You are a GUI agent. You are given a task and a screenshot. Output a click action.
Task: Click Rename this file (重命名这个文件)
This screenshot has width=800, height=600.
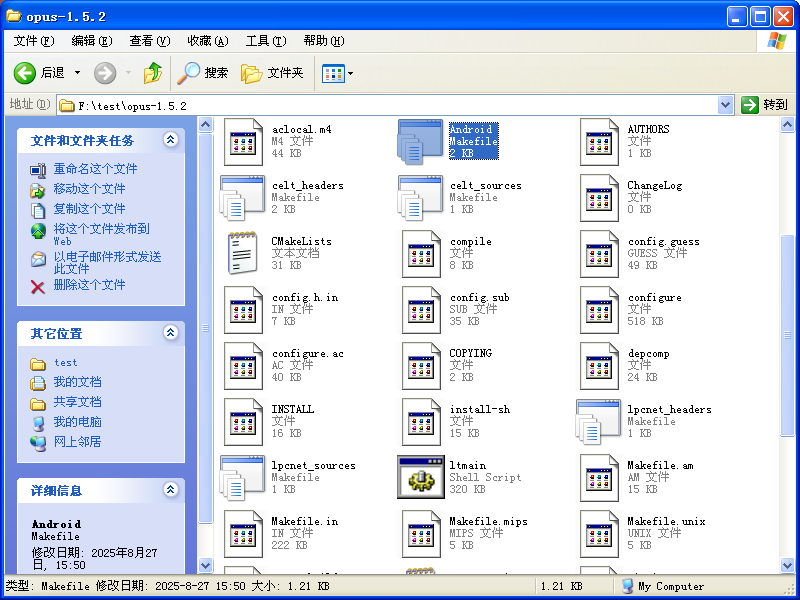point(95,169)
